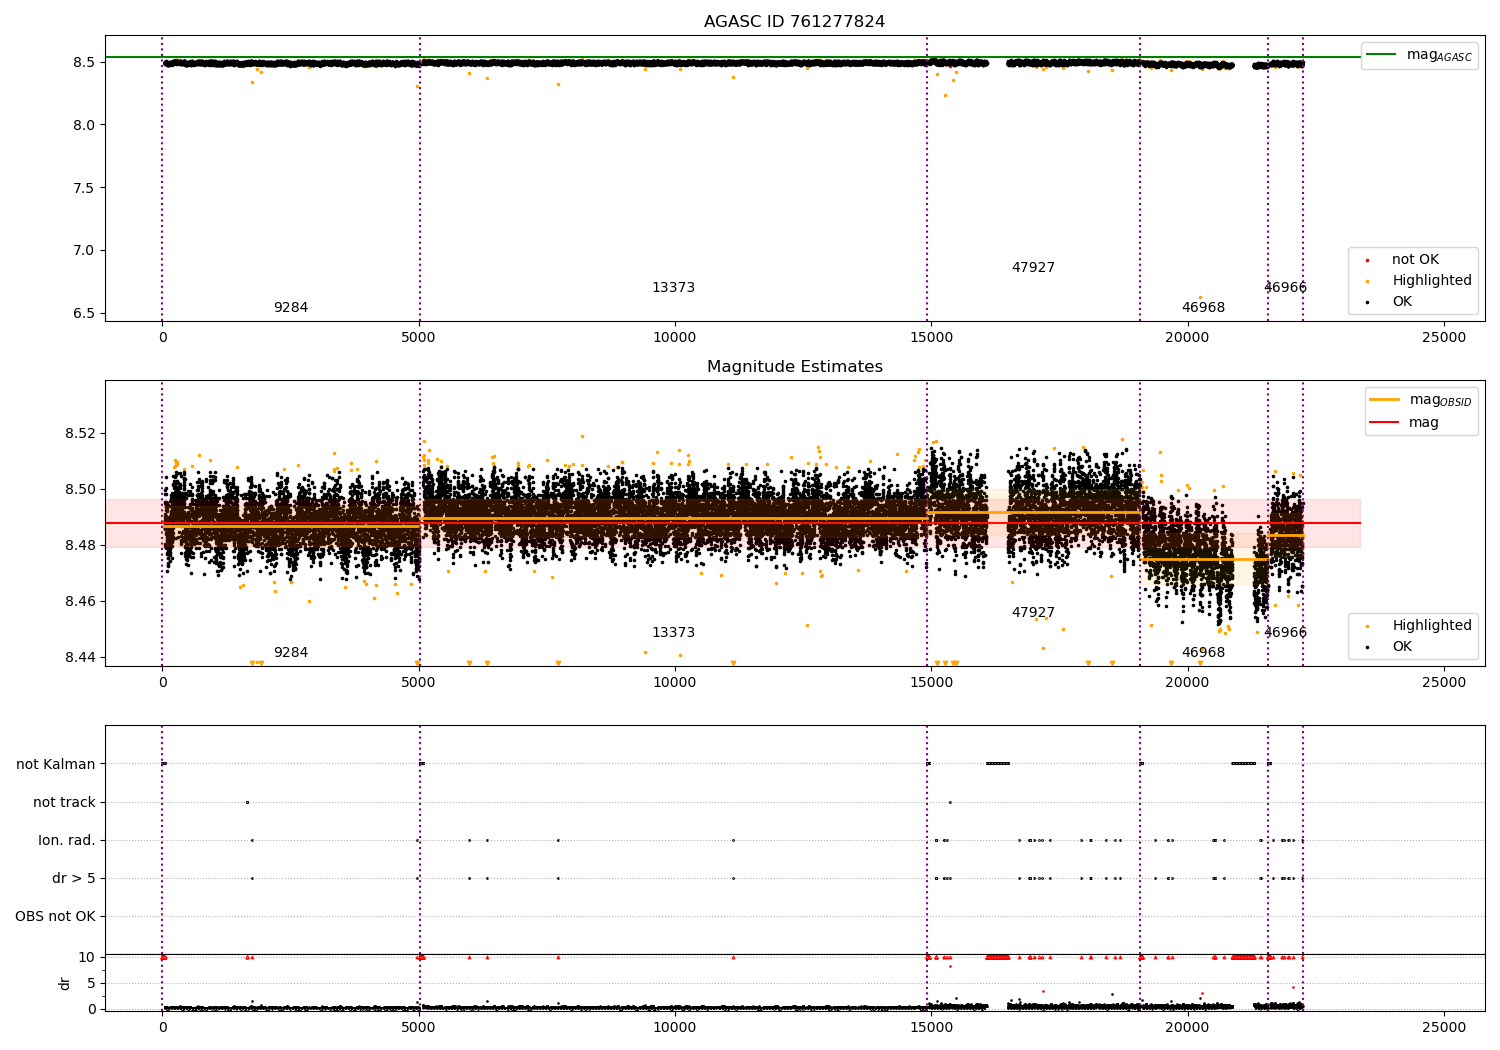Click x-axis tick 25000 under the Magnitude Estimates plot
The height and width of the screenshot is (1050, 1500).
(1444, 683)
